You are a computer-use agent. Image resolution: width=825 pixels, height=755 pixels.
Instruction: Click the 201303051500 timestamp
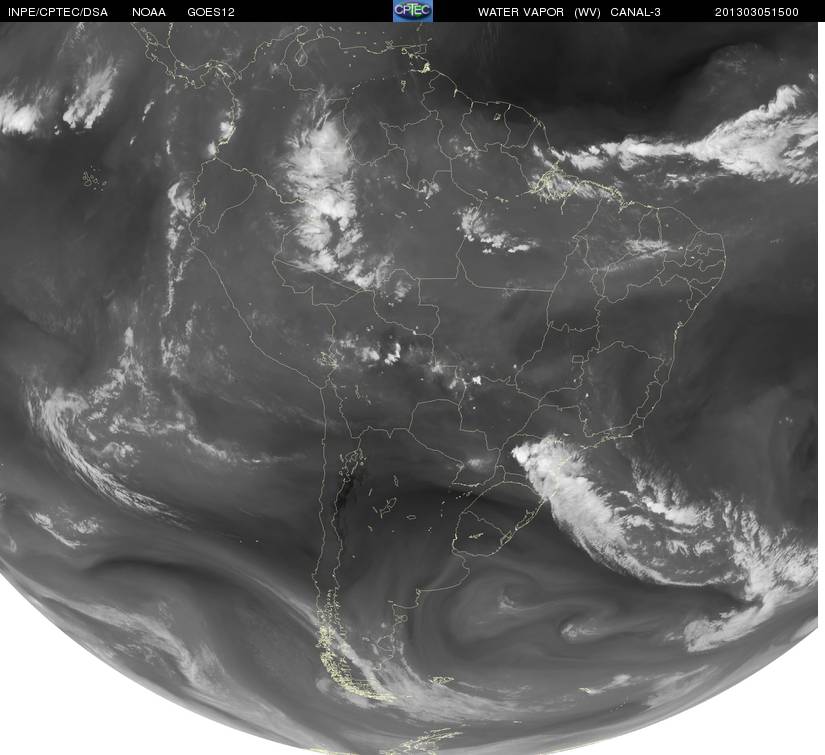tap(757, 13)
